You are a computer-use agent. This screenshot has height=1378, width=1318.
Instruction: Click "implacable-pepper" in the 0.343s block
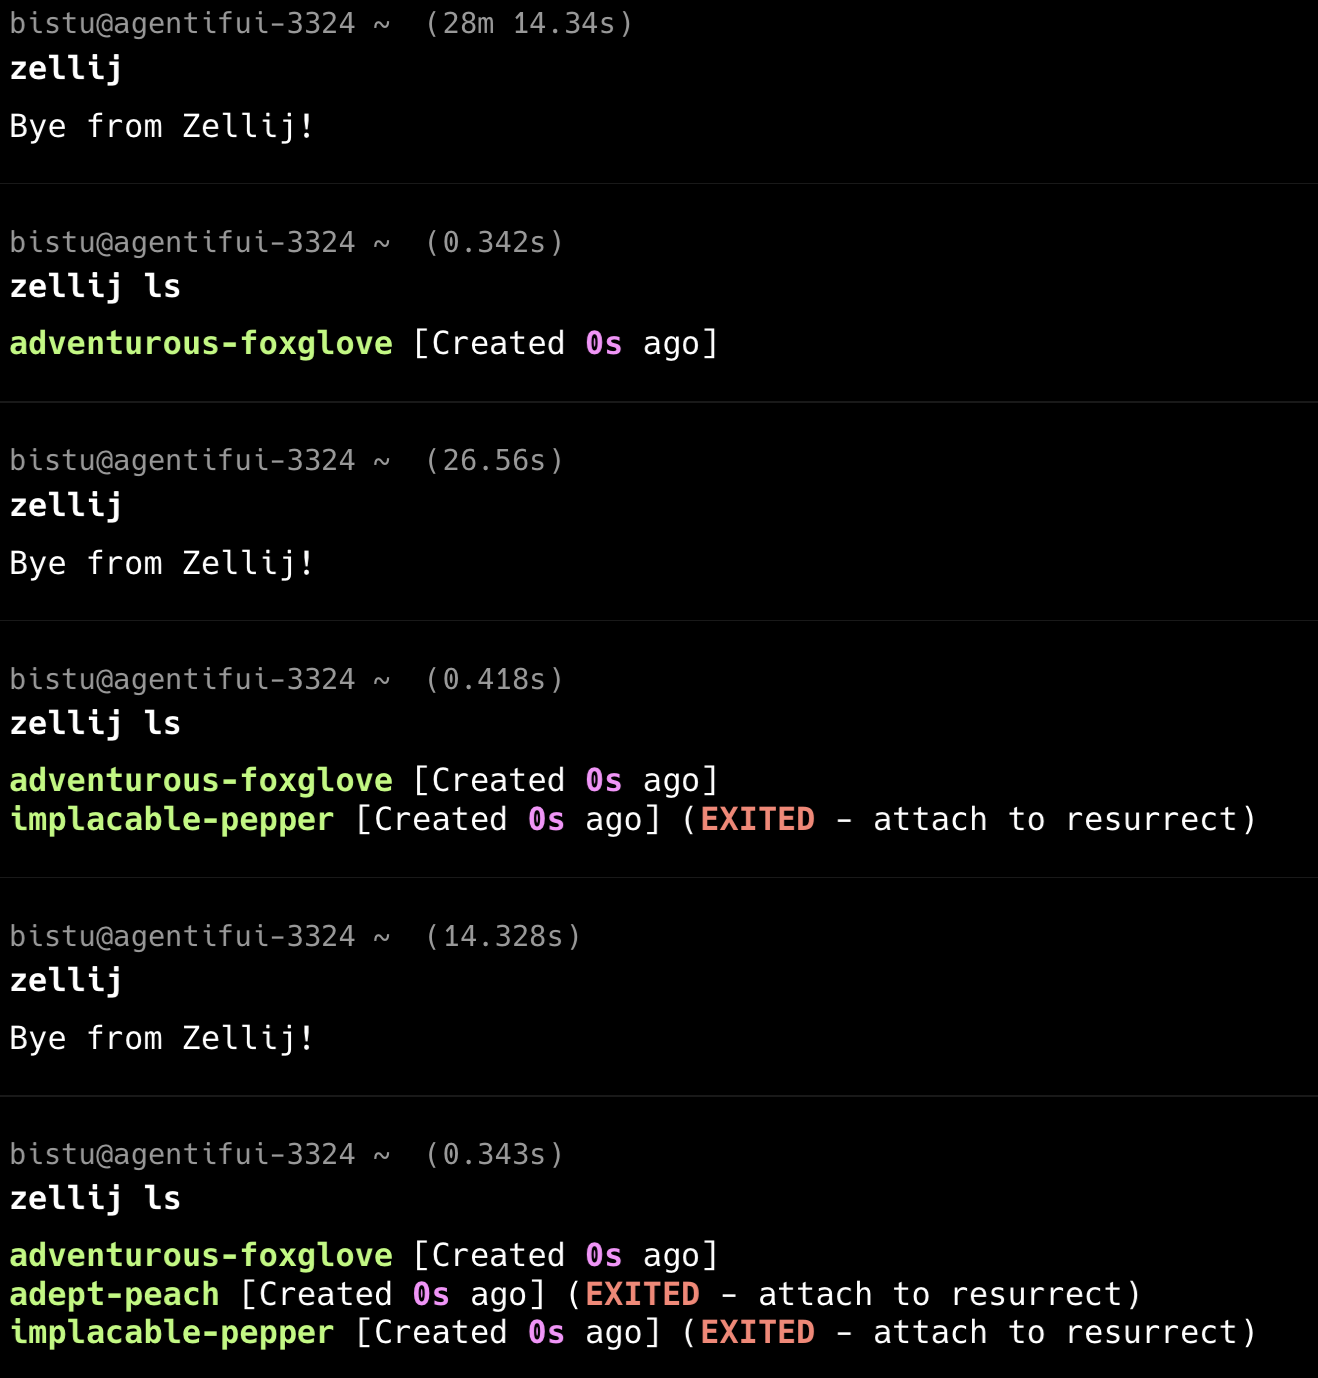172,1332
